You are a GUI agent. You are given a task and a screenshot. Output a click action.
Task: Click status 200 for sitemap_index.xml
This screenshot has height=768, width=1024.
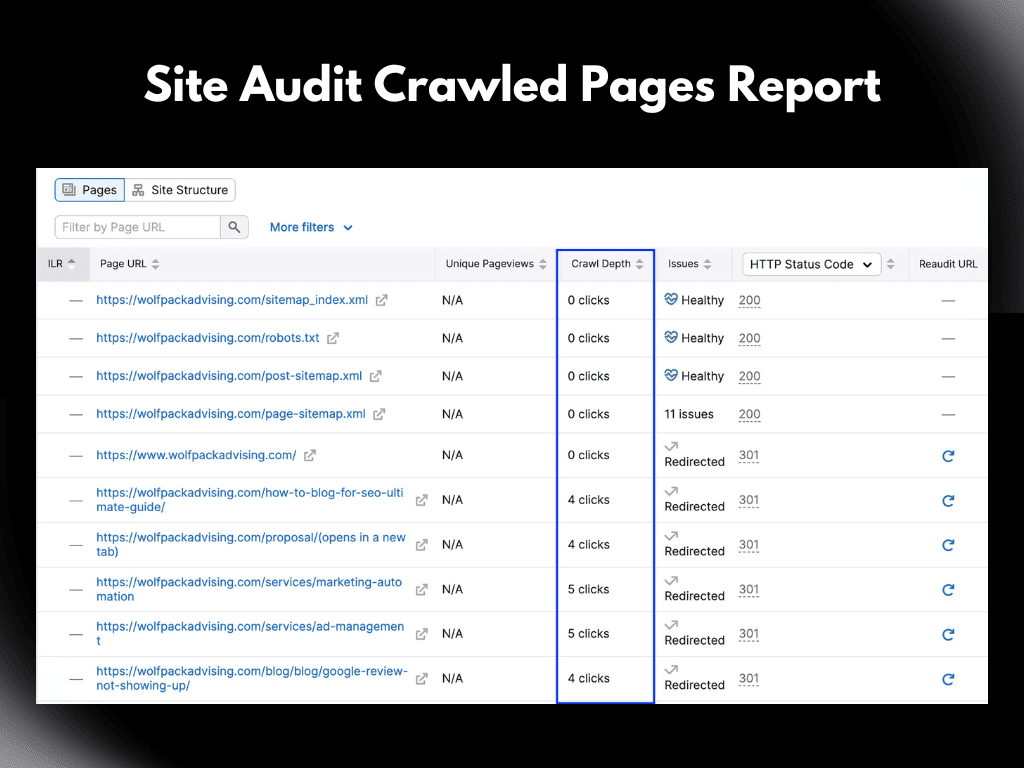pos(750,300)
